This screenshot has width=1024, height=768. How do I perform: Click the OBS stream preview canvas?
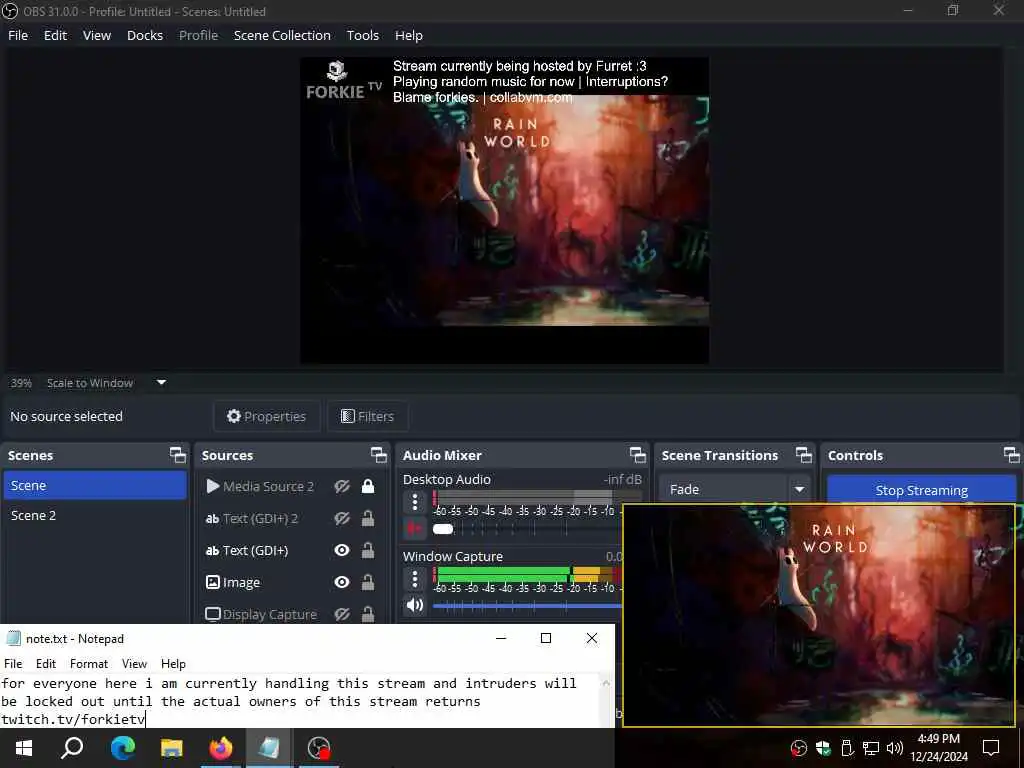504,210
